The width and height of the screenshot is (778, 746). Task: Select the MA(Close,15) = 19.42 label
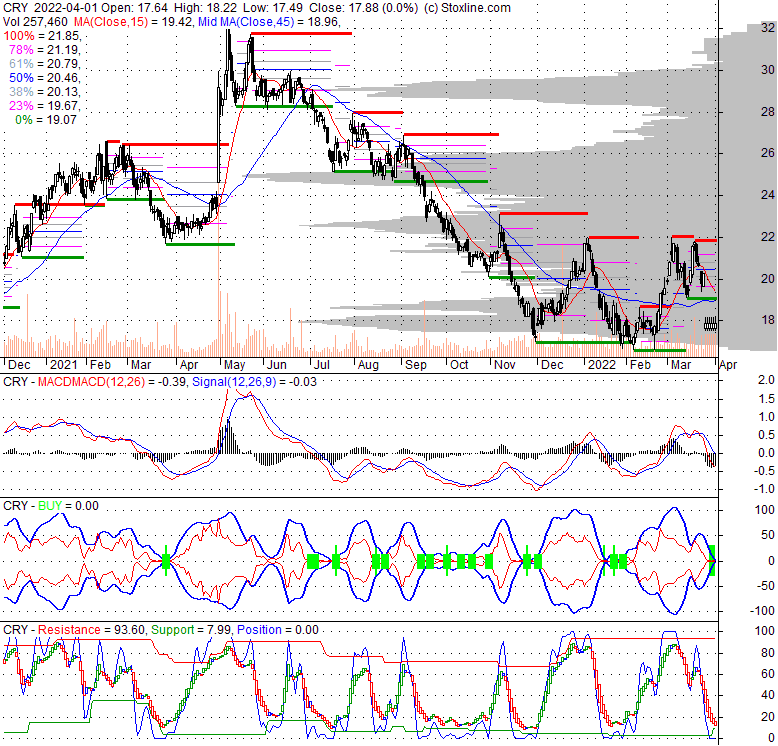(x=133, y=22)
